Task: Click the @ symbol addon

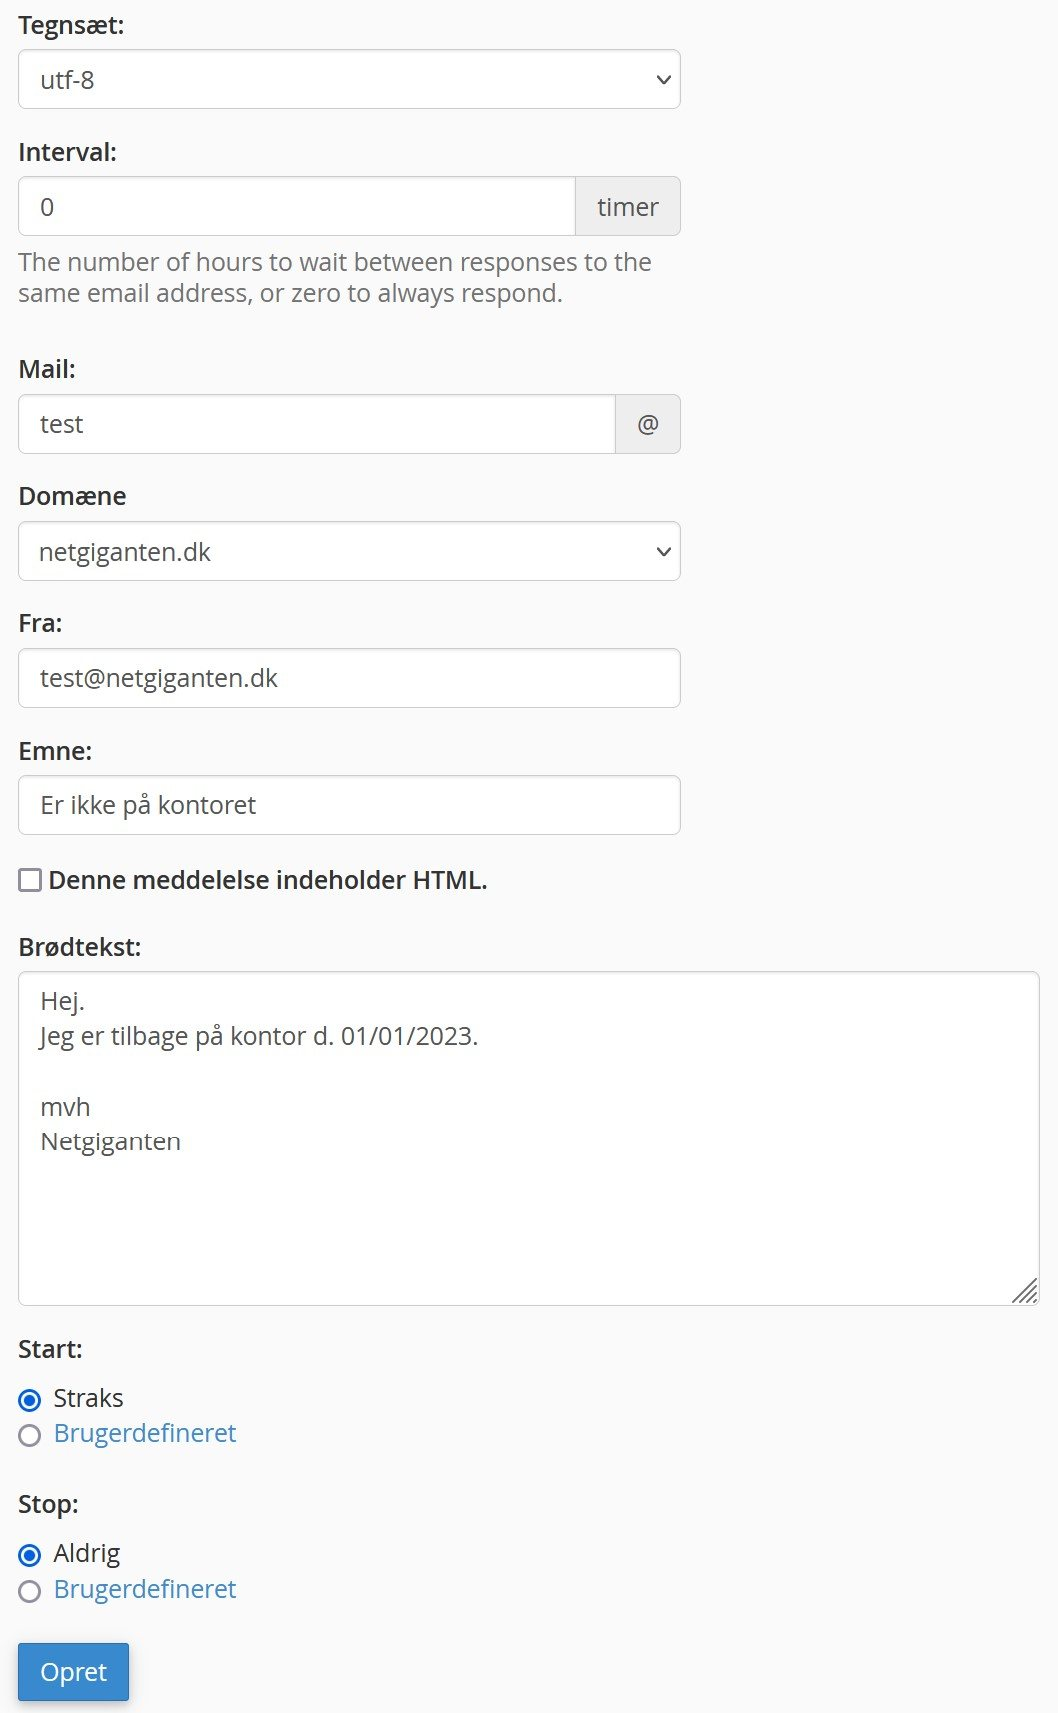Action: point(648,424)
